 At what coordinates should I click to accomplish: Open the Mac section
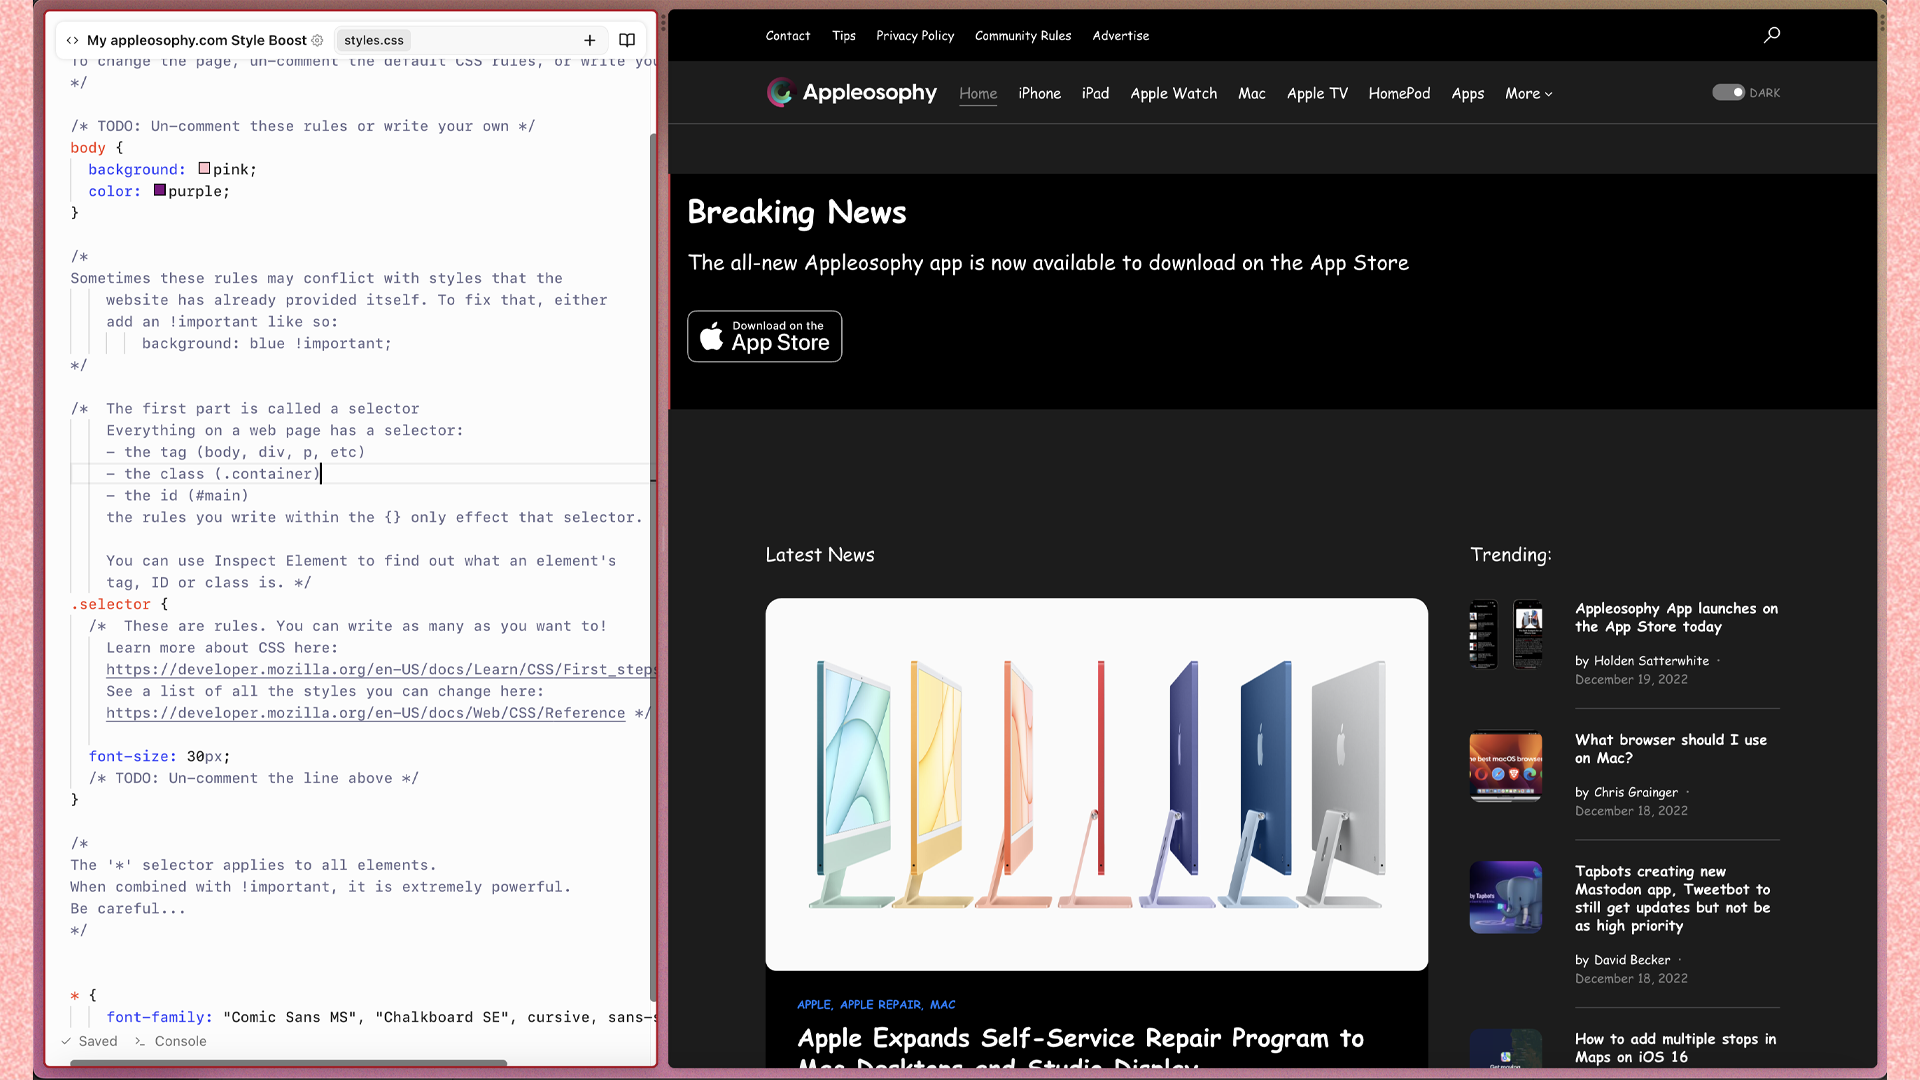pyautogui.click(x=1252, y=93)
